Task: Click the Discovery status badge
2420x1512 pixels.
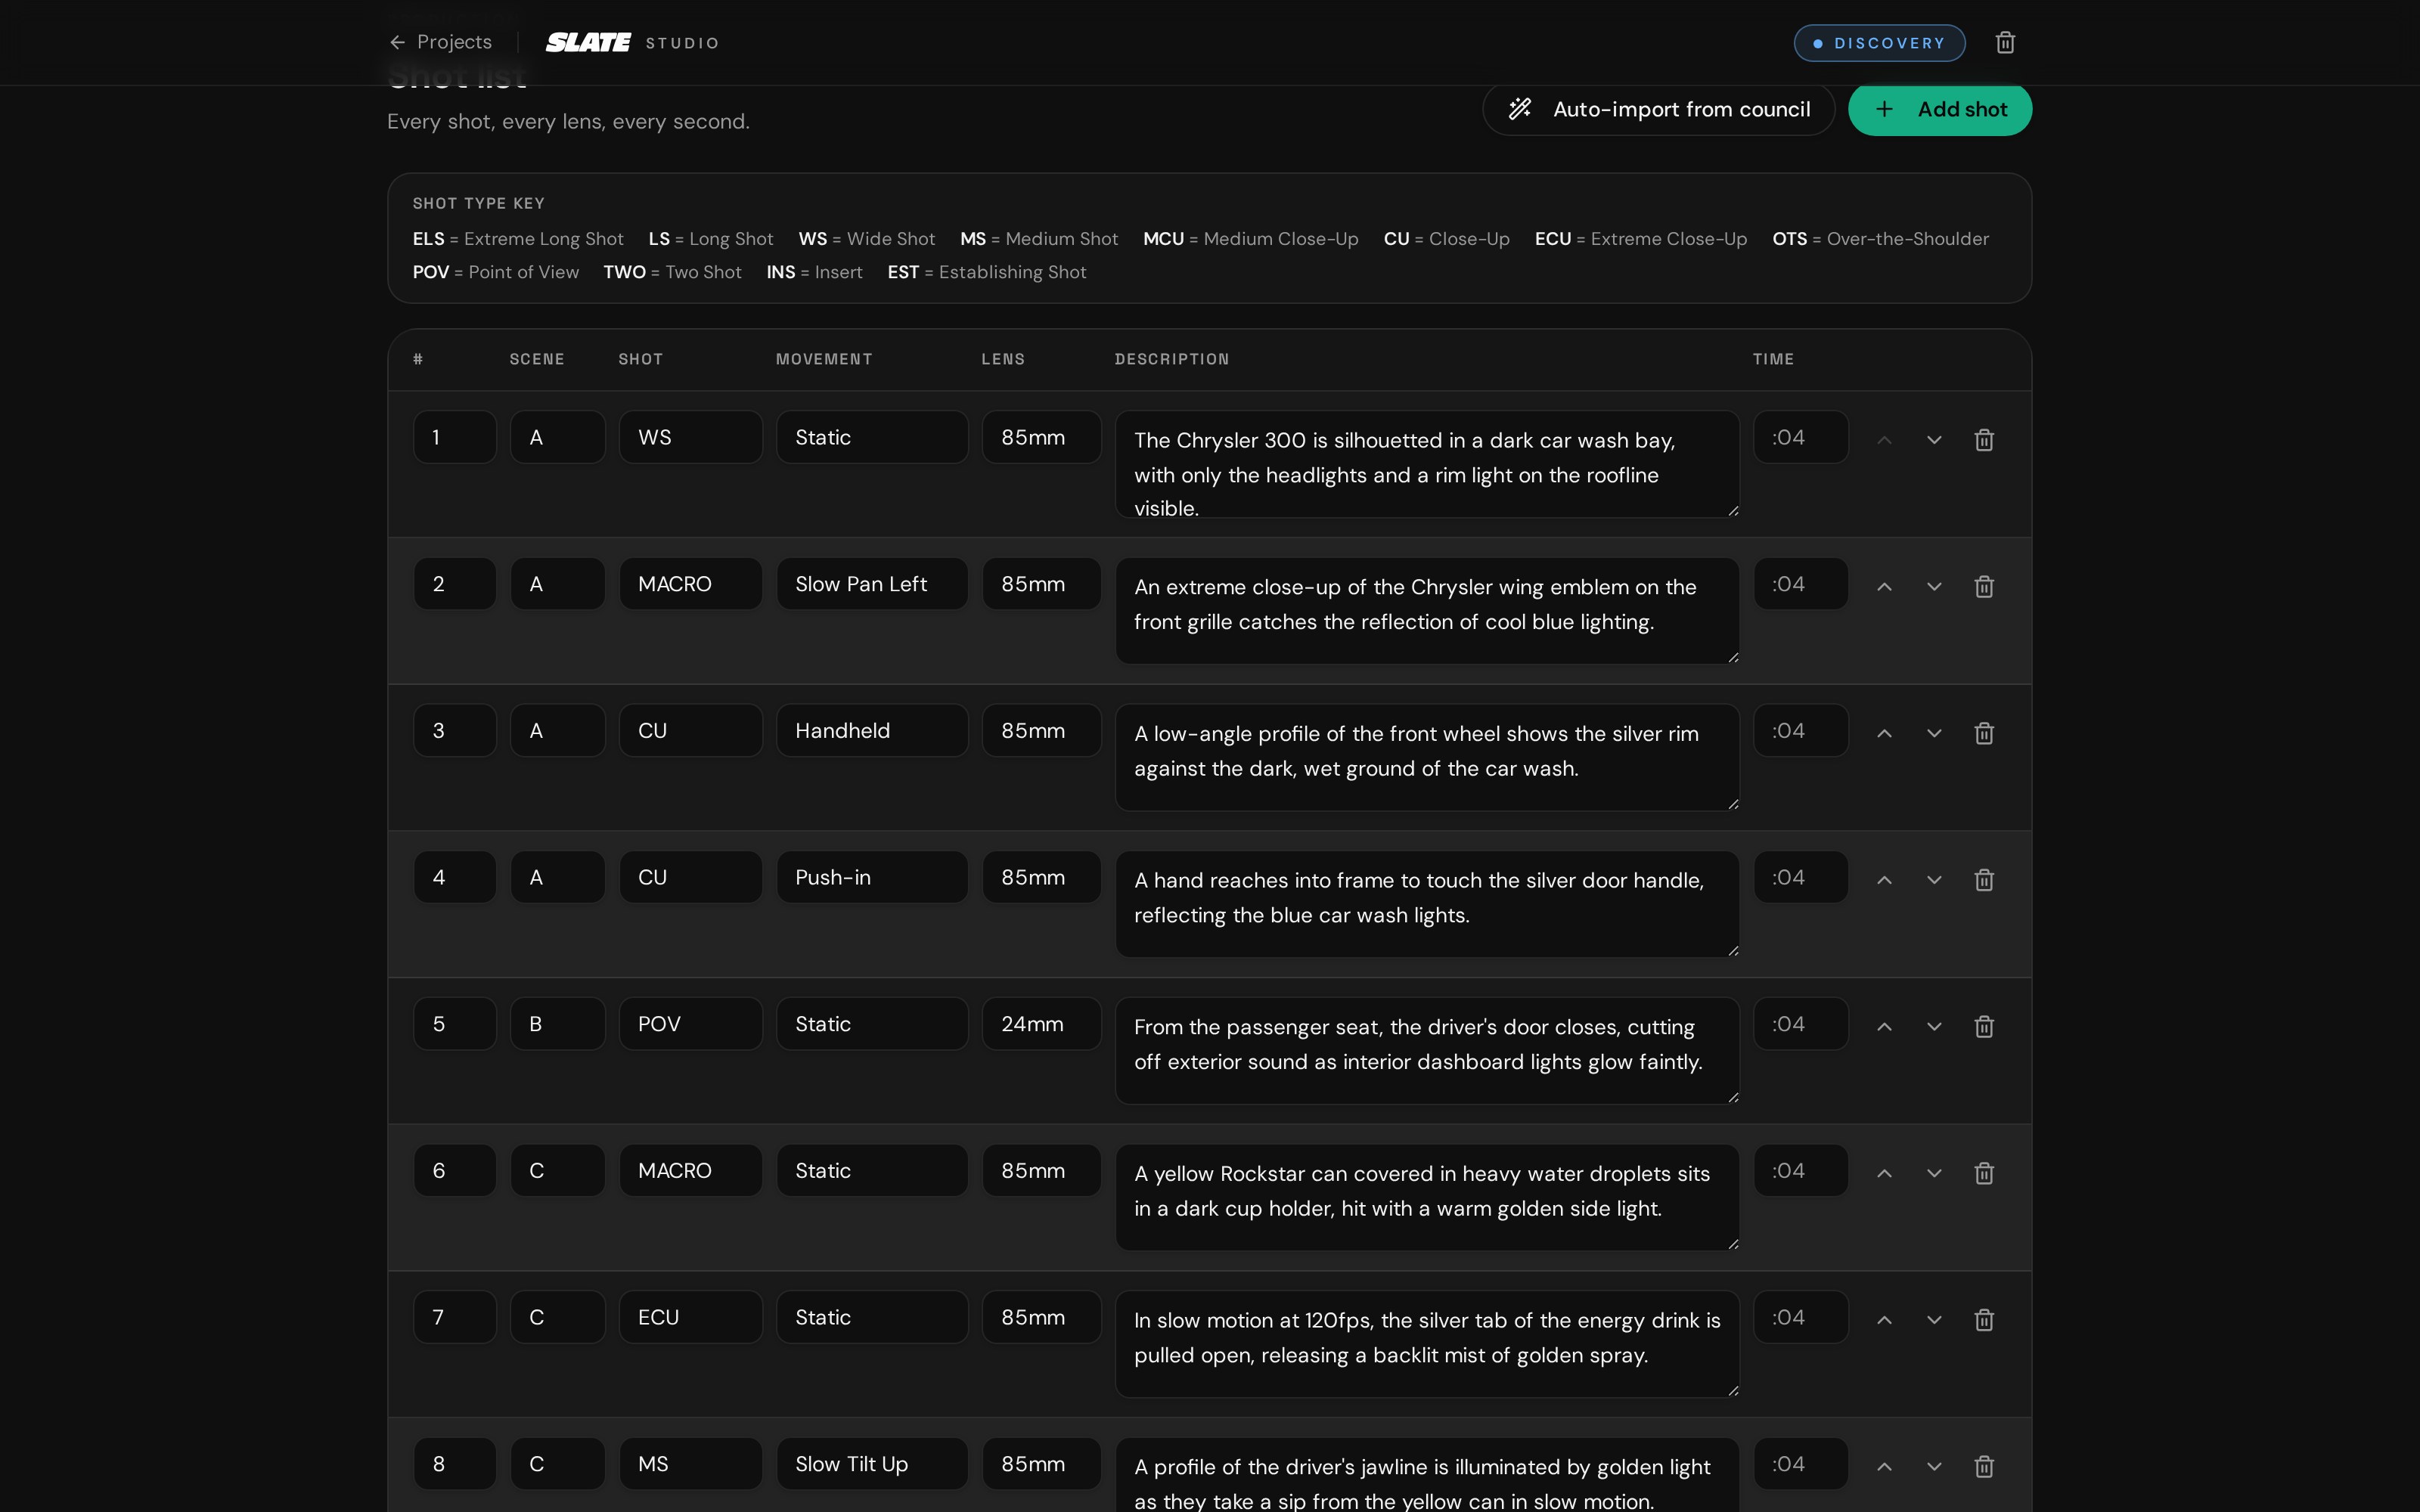Action: [x=1879, y=43]
